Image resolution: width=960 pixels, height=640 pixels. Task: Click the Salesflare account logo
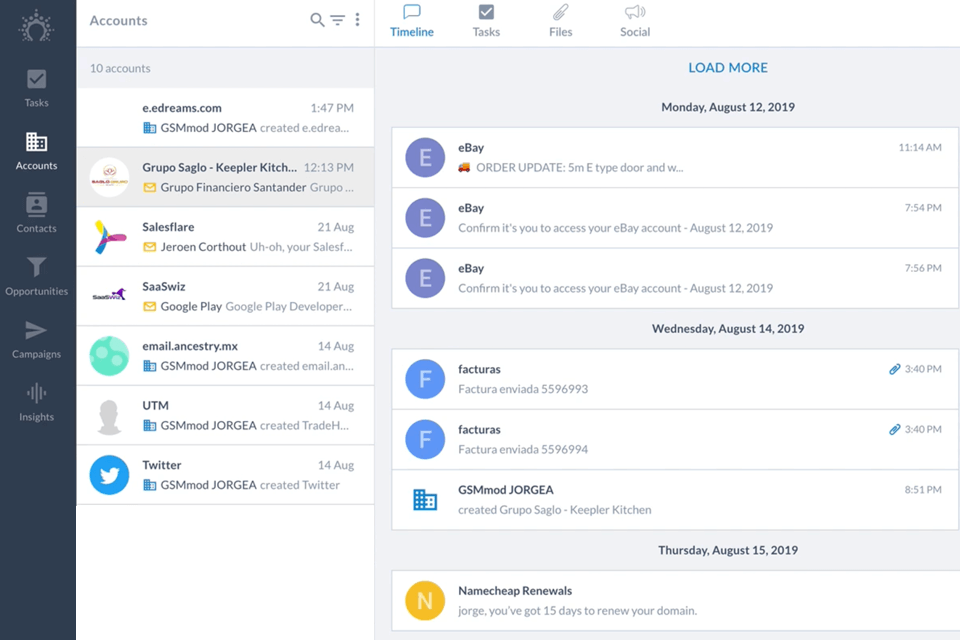click(109, 236)
